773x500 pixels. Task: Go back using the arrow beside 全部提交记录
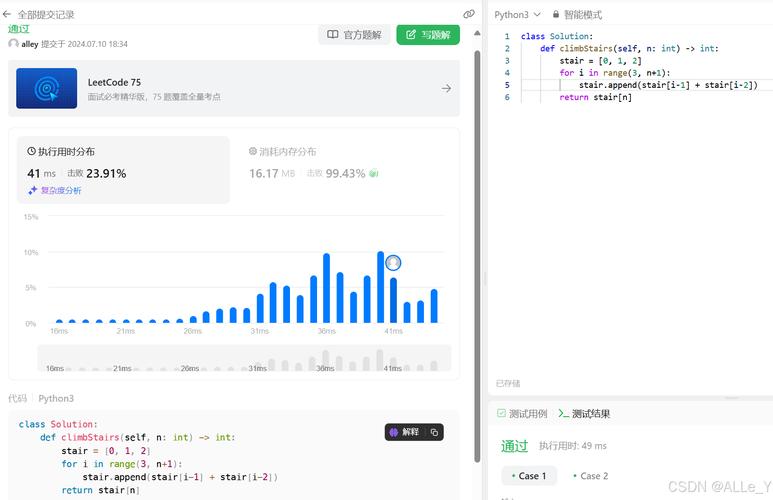7,14
